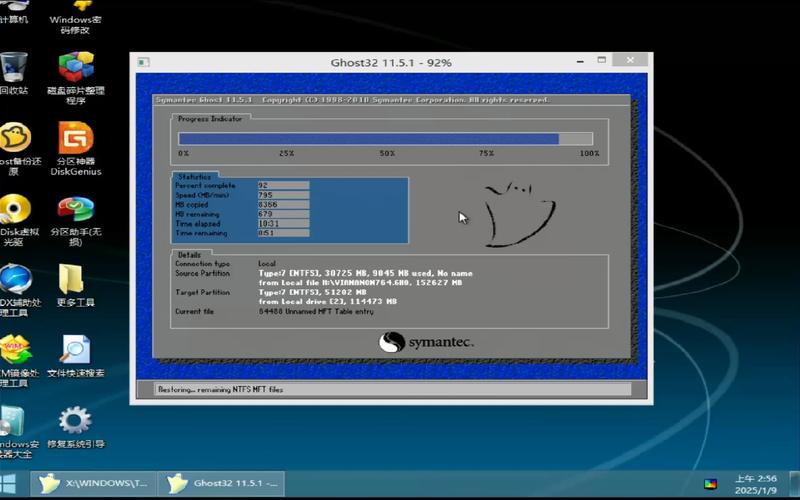
Task: Click the Symantec Ghost copyright header line
Action: click(352, 100)
